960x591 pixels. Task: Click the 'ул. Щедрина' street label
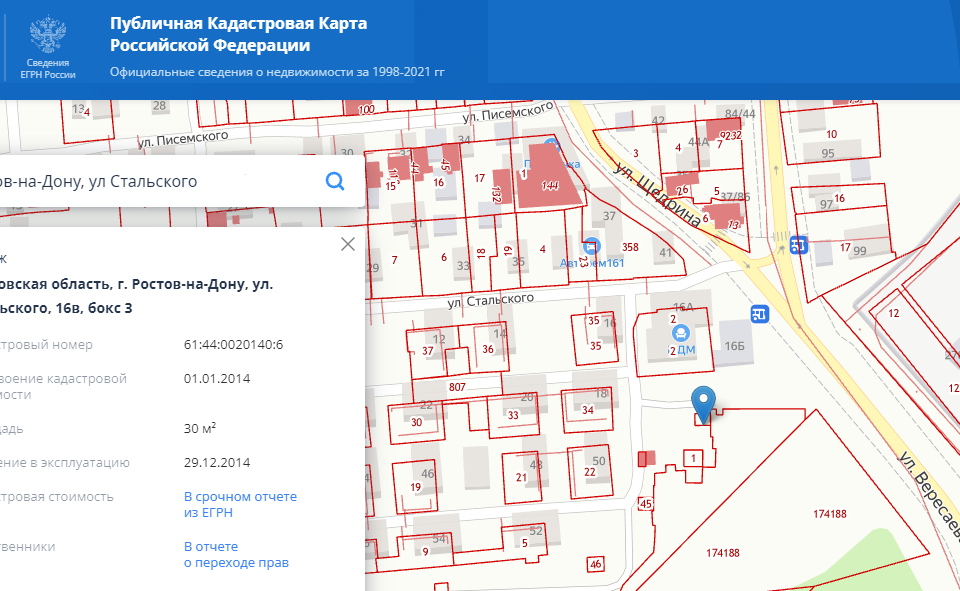tap(658, 195)
